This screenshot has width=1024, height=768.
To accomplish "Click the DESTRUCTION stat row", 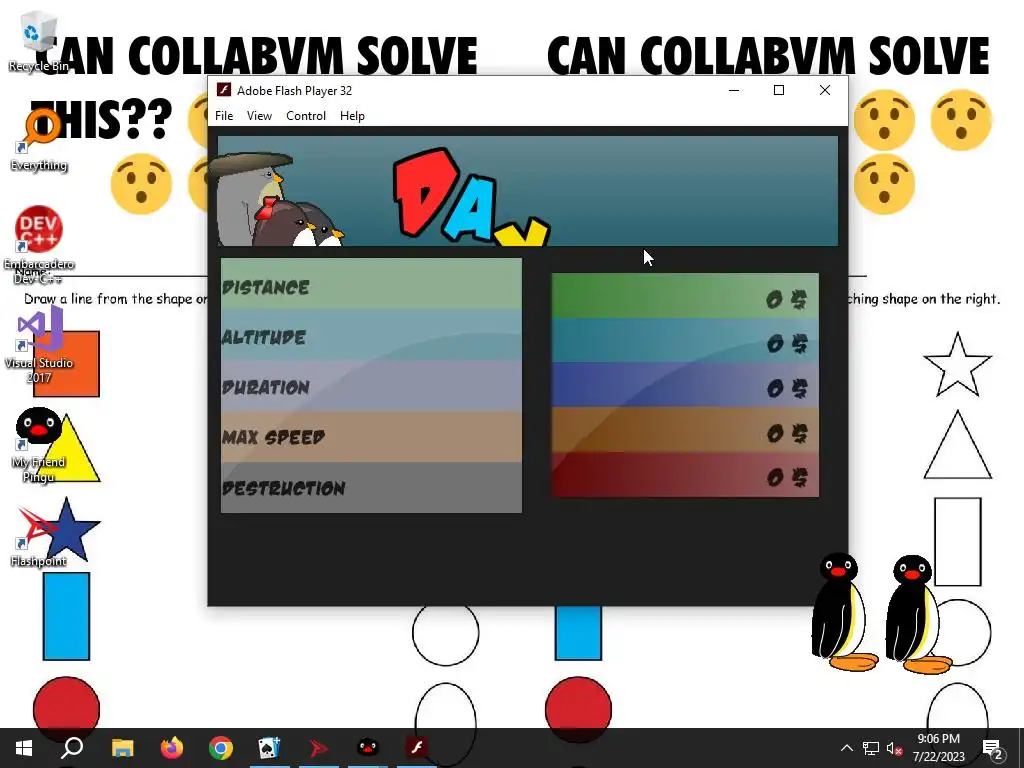I will point(371,487).
